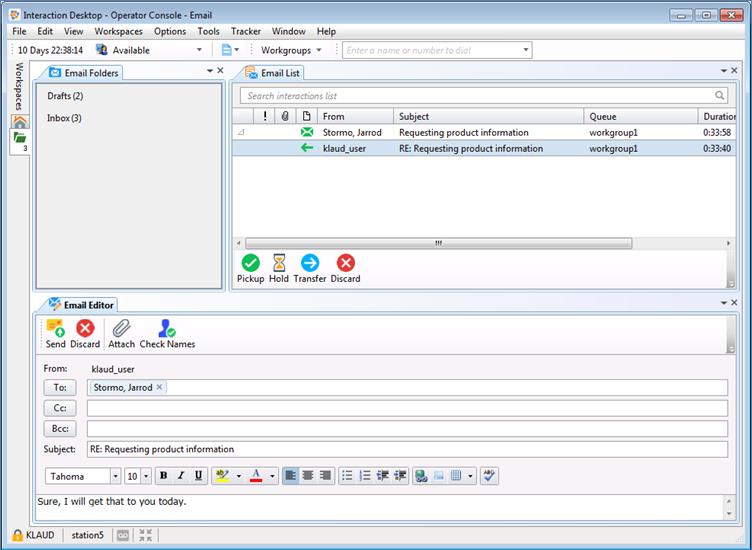
Task: Pickup the selected email interaction
Action: tap(250, 263)
